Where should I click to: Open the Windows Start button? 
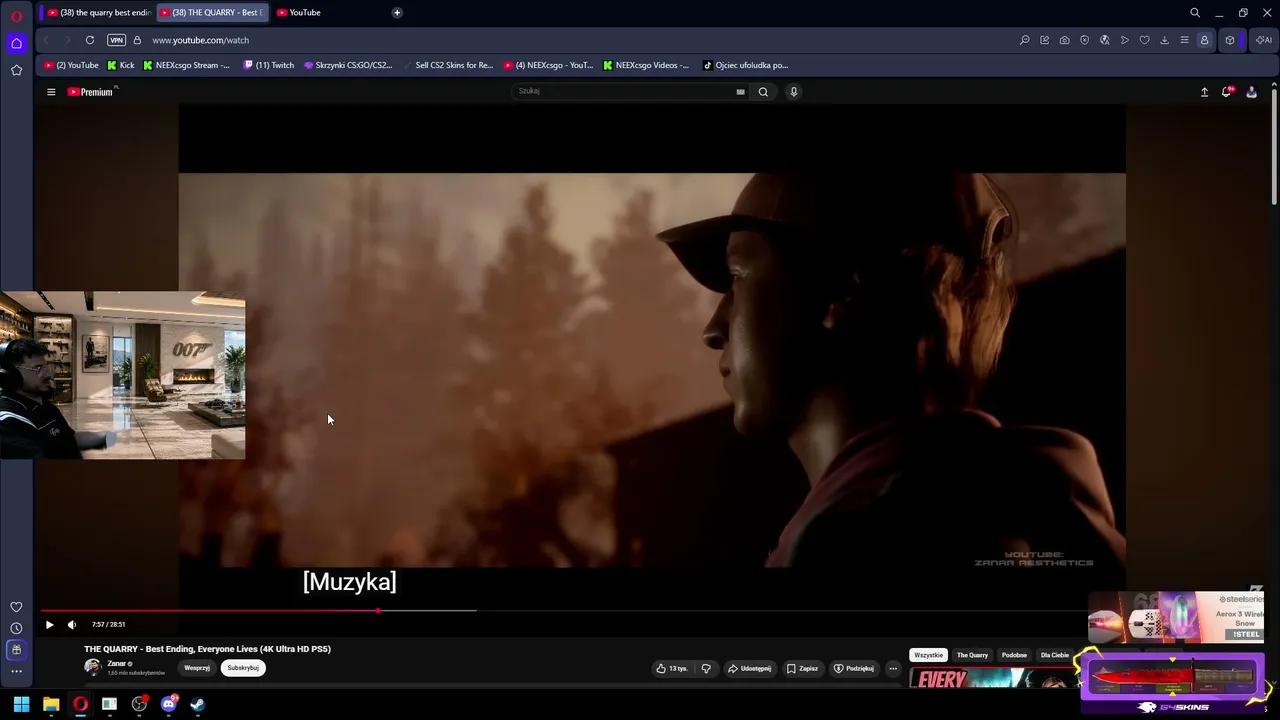21,704
